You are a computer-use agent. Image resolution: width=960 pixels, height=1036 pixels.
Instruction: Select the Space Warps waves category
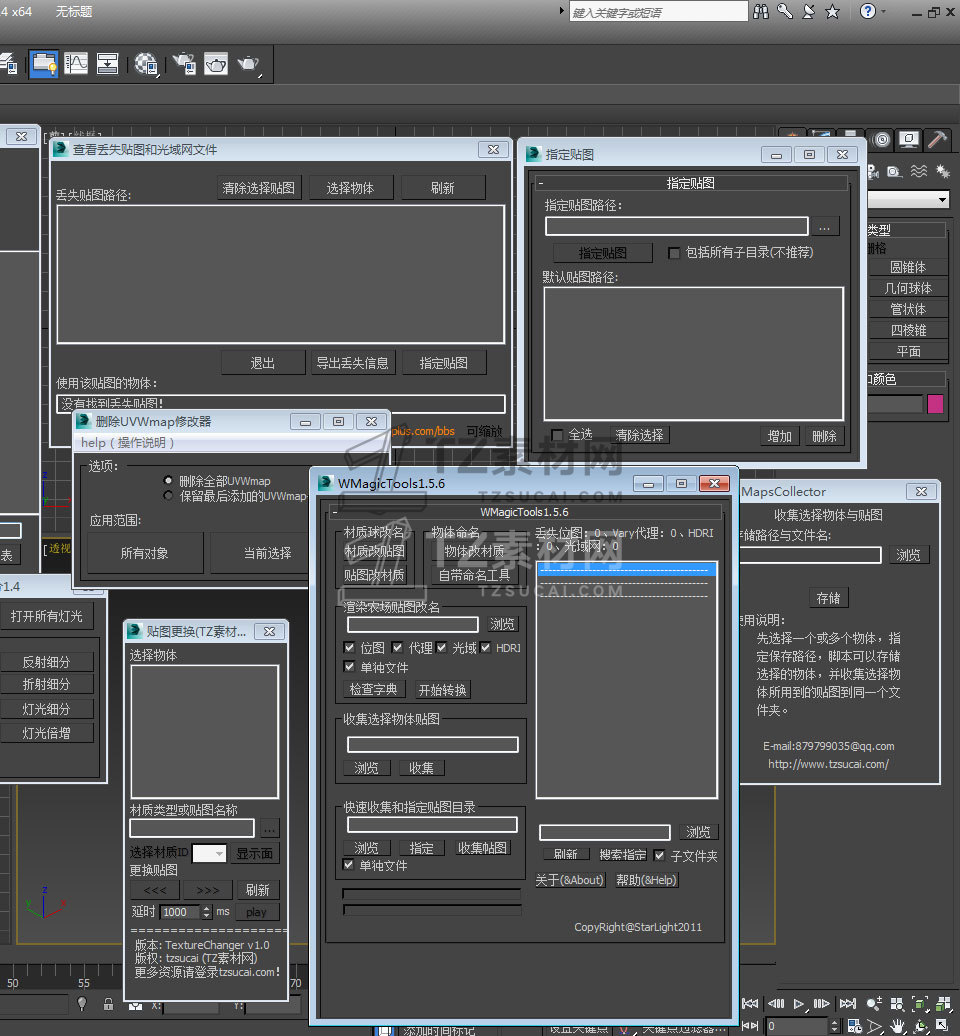tap(918, 172)
